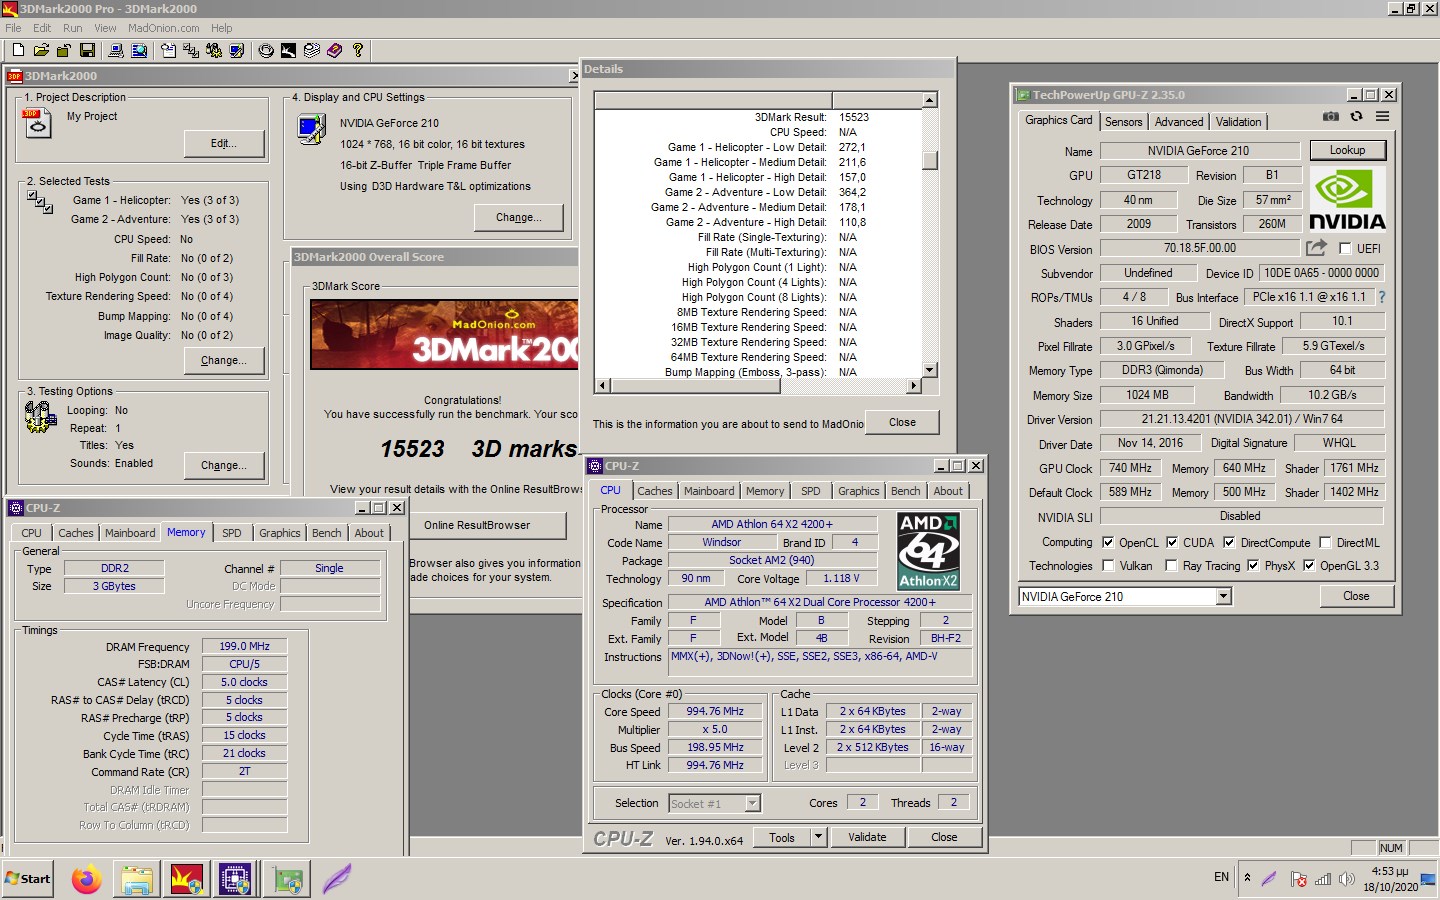1440x900 pixels.
Task: Open the Mainboard tab in front CPU-Z
Action: tap(709, 491)
